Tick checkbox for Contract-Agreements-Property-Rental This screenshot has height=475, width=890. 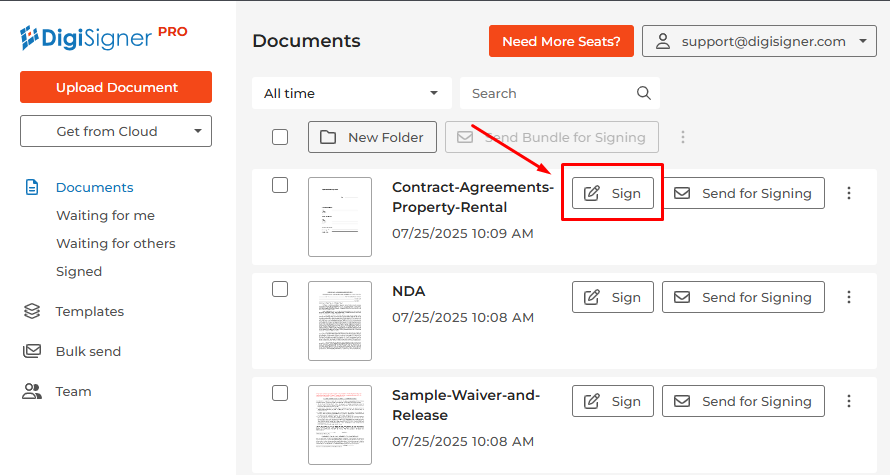[x=280, y=185]
